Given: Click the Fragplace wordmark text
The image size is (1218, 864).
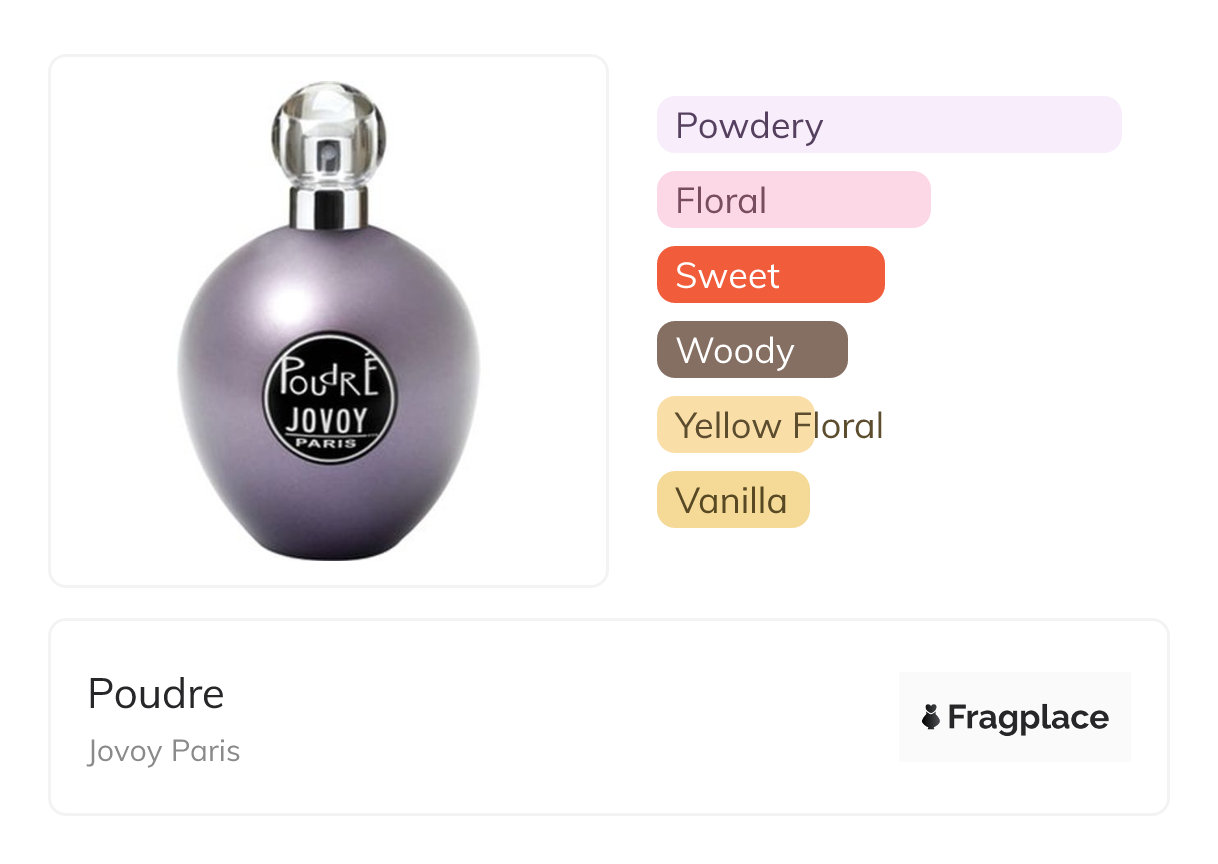Looking at the screenshot, I should click(x=1028, y=717).
